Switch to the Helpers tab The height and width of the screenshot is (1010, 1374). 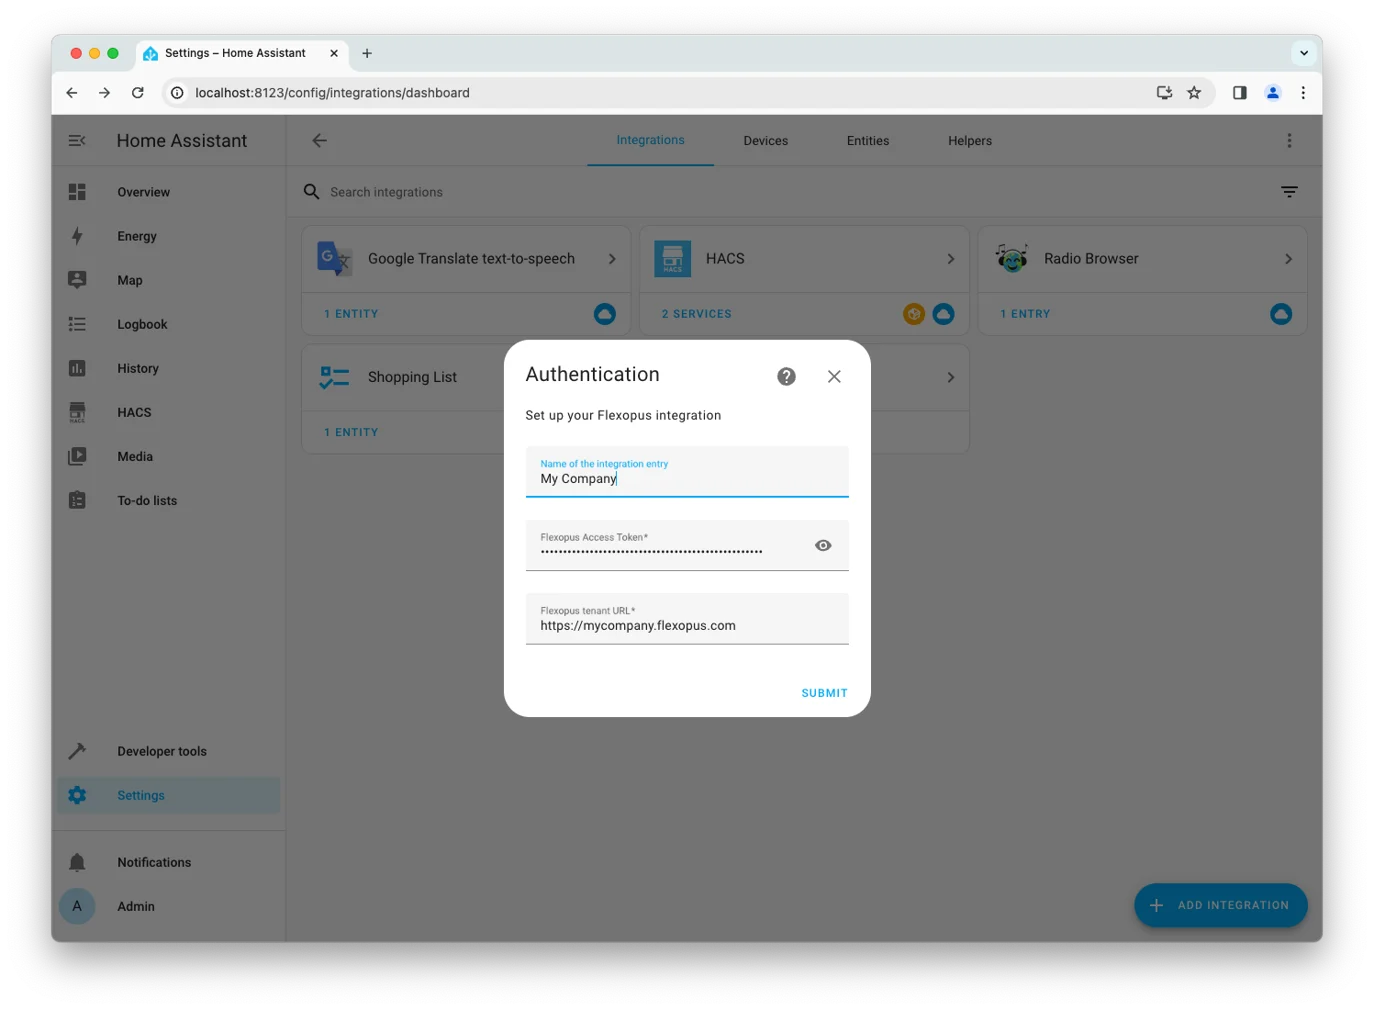coord(969,141)
